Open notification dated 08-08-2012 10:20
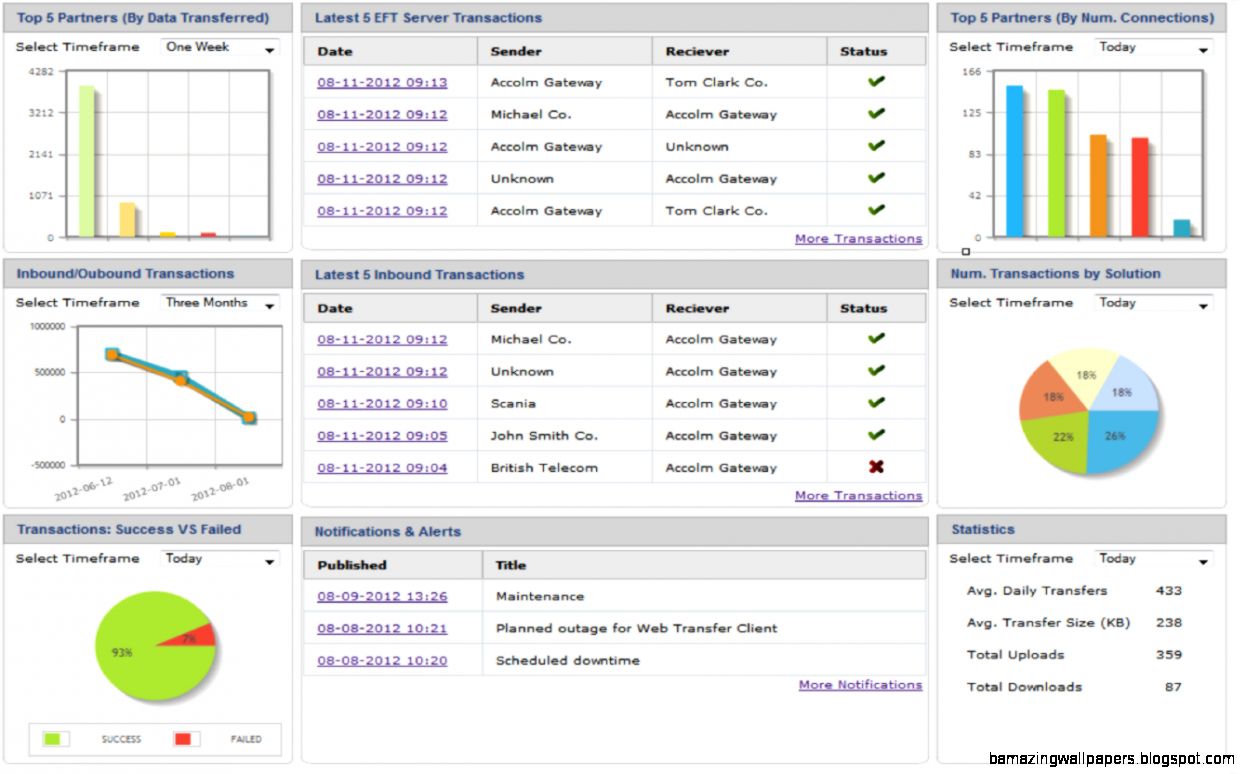Viewport: 1246px width, 774px height. [382, 661]
